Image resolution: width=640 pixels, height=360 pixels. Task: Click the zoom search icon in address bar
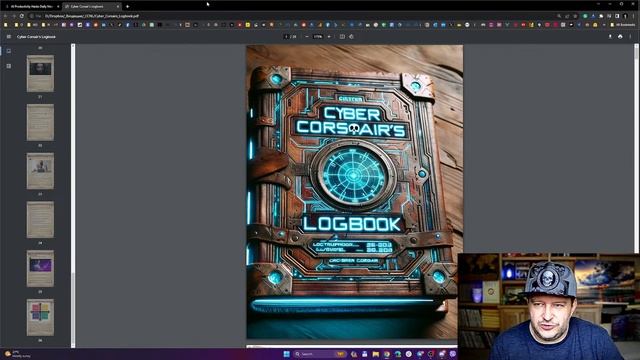[559, 16]
